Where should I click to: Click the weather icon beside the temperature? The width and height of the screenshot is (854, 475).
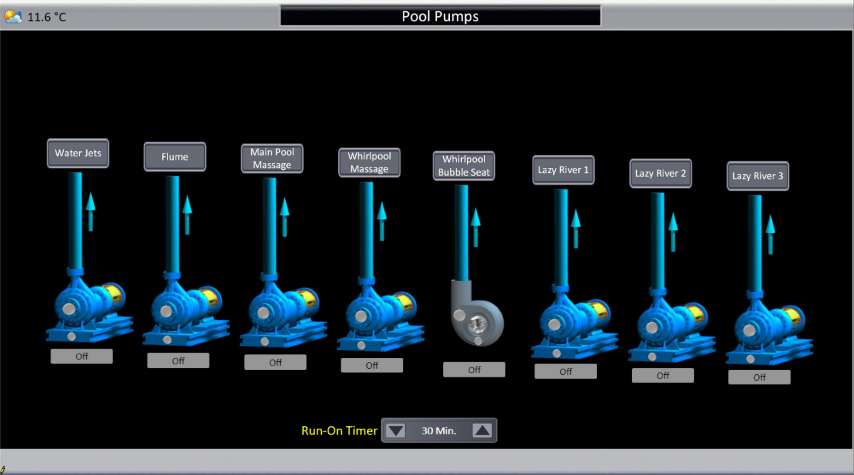[x=13, y=16]
